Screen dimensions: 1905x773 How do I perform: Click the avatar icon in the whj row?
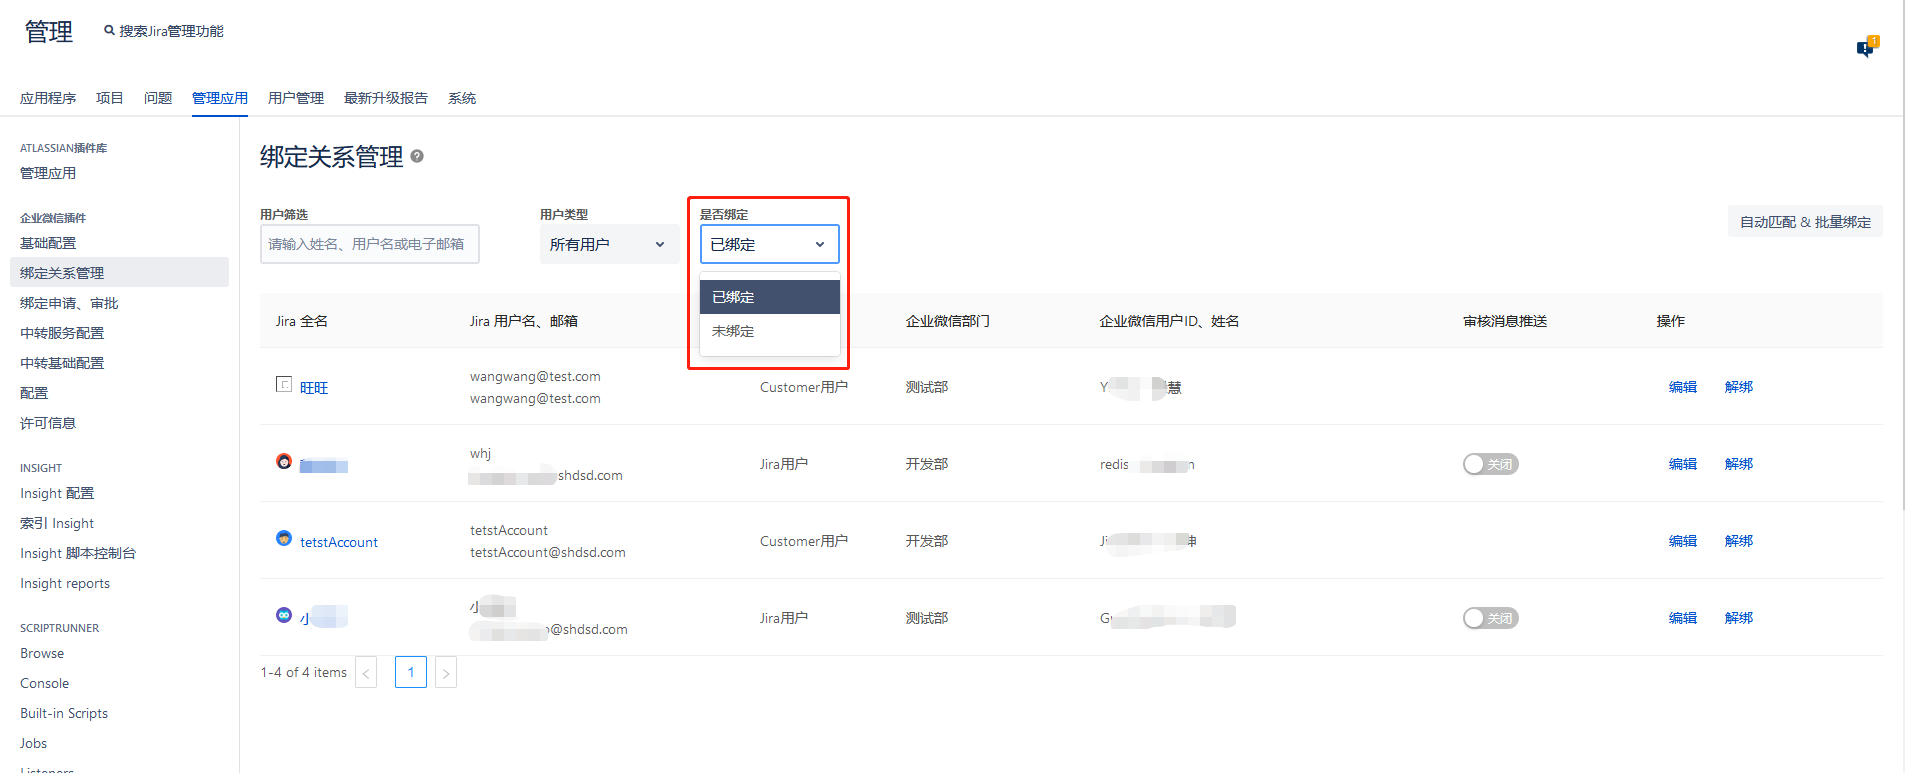tap(284, 462)
